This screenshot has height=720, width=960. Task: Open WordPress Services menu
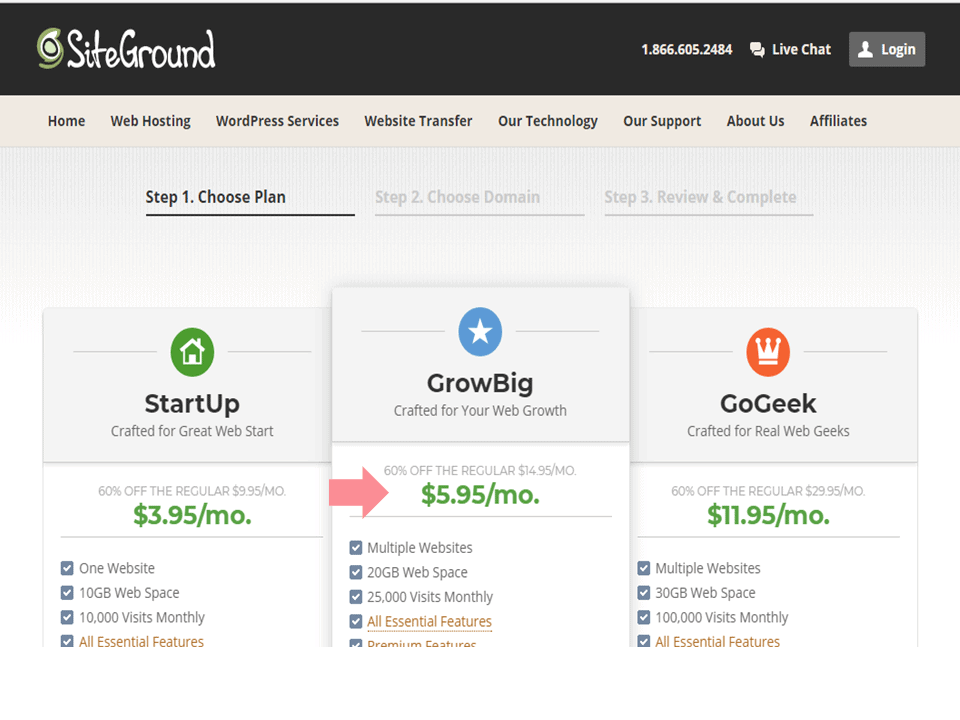pyautogui.click(x=277, y=121)
